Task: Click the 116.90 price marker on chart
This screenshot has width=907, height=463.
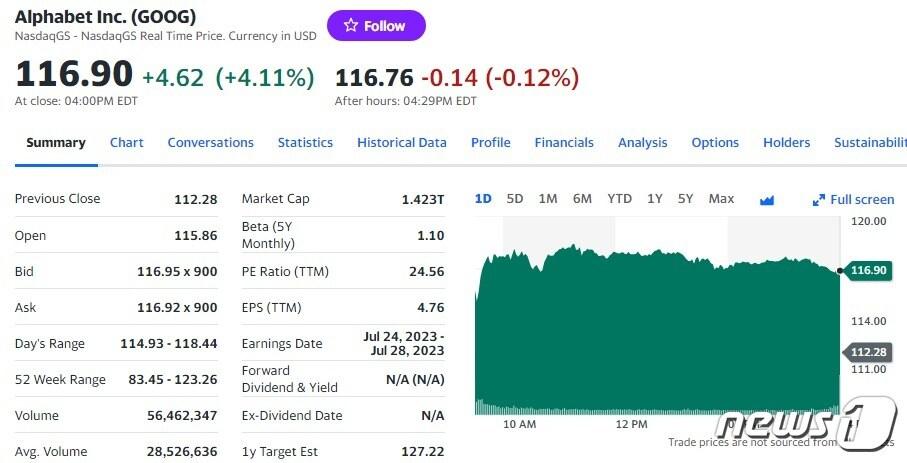Action: click(x=868, y=270)
